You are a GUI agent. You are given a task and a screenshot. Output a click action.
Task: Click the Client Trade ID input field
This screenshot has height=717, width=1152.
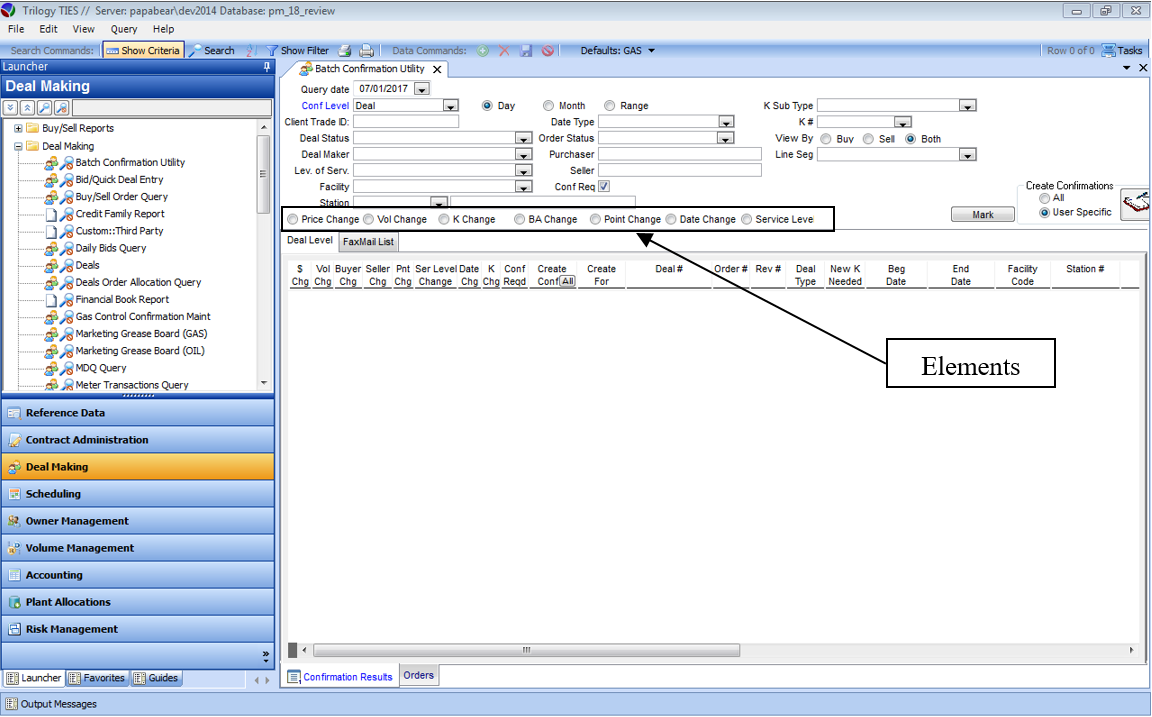[405, 122]
